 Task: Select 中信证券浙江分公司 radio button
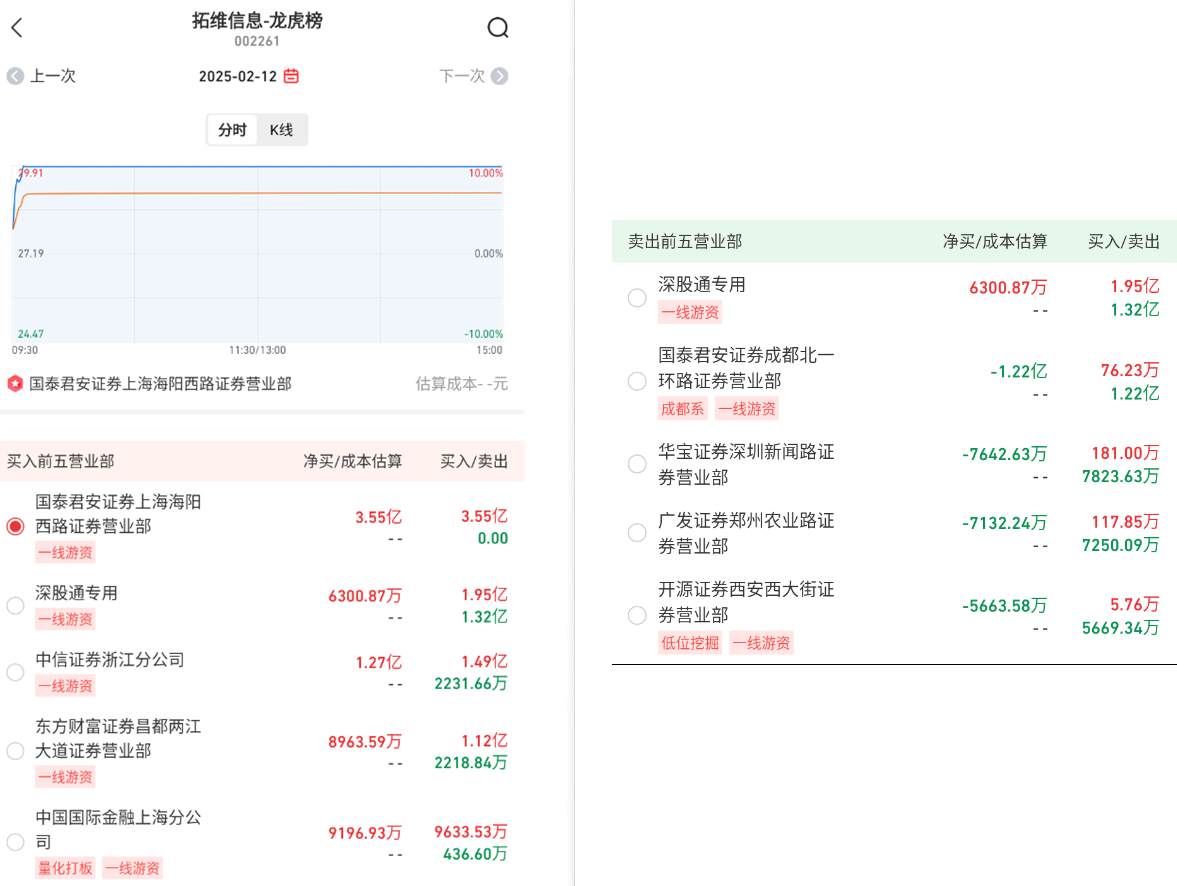point(15,672)
